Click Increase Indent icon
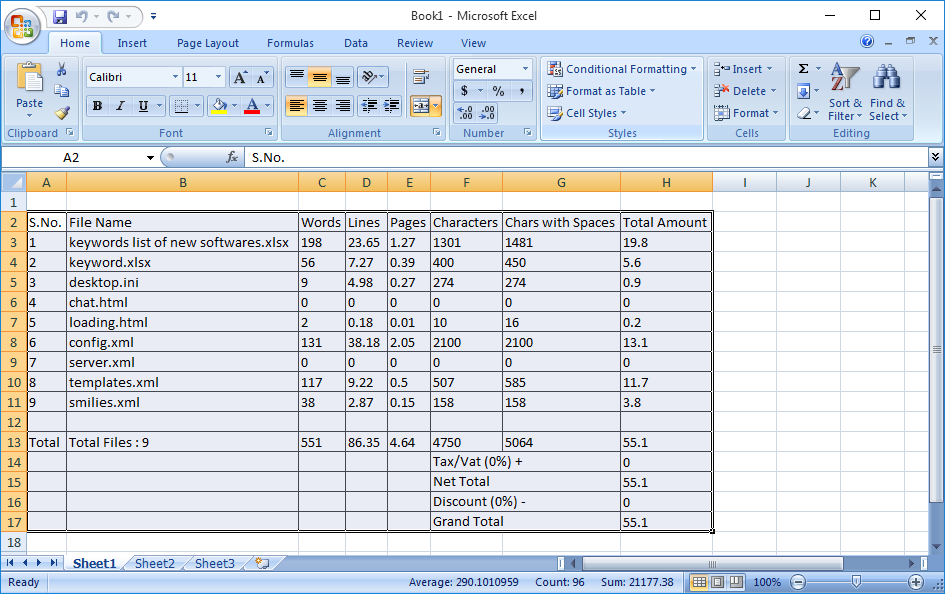 pyautogui.click(x=391, y=106)
